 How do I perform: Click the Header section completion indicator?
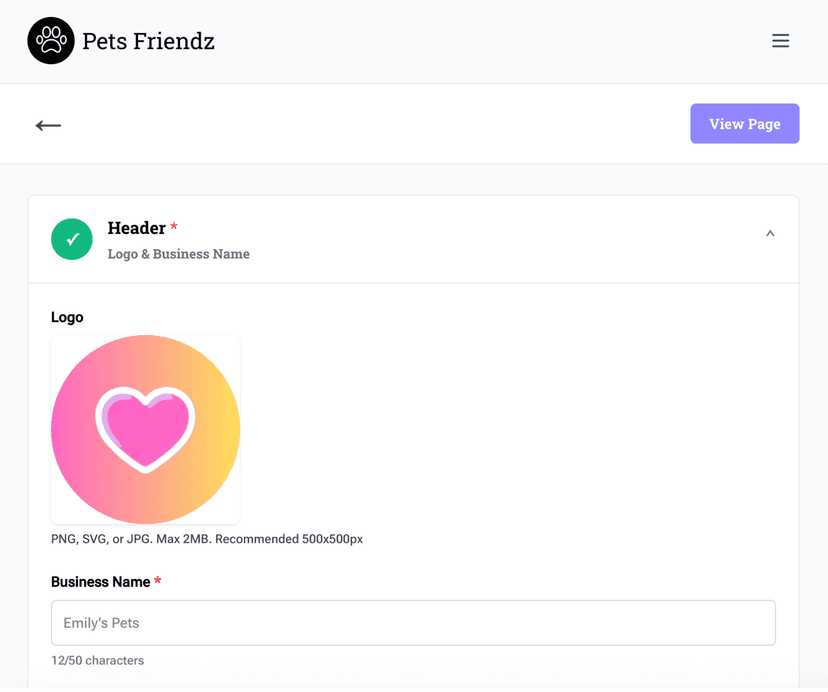(71, 239)
